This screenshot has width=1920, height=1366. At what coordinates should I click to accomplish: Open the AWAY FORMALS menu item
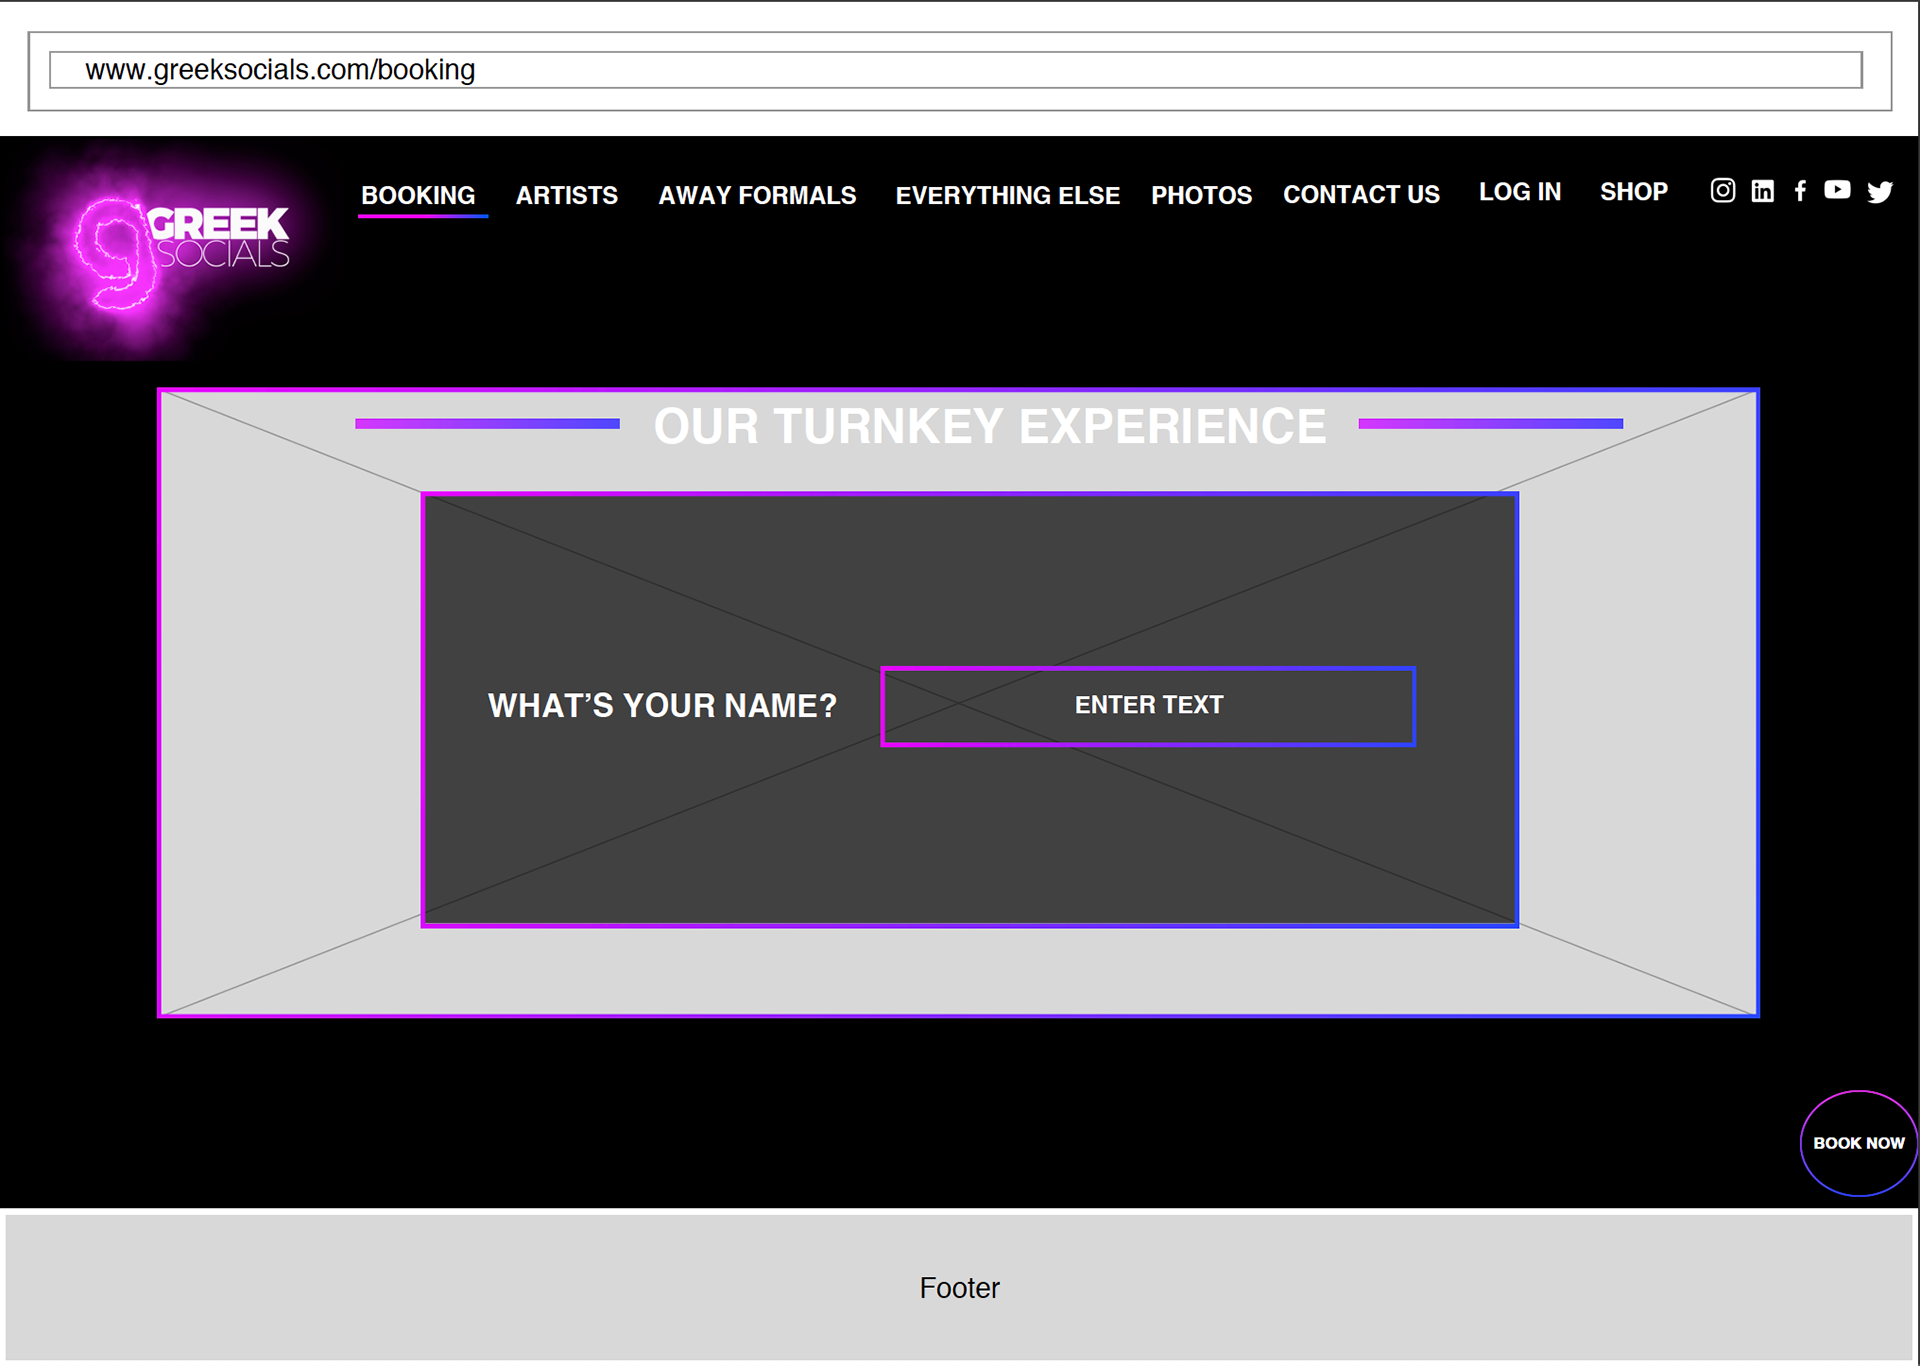[757, 195]
